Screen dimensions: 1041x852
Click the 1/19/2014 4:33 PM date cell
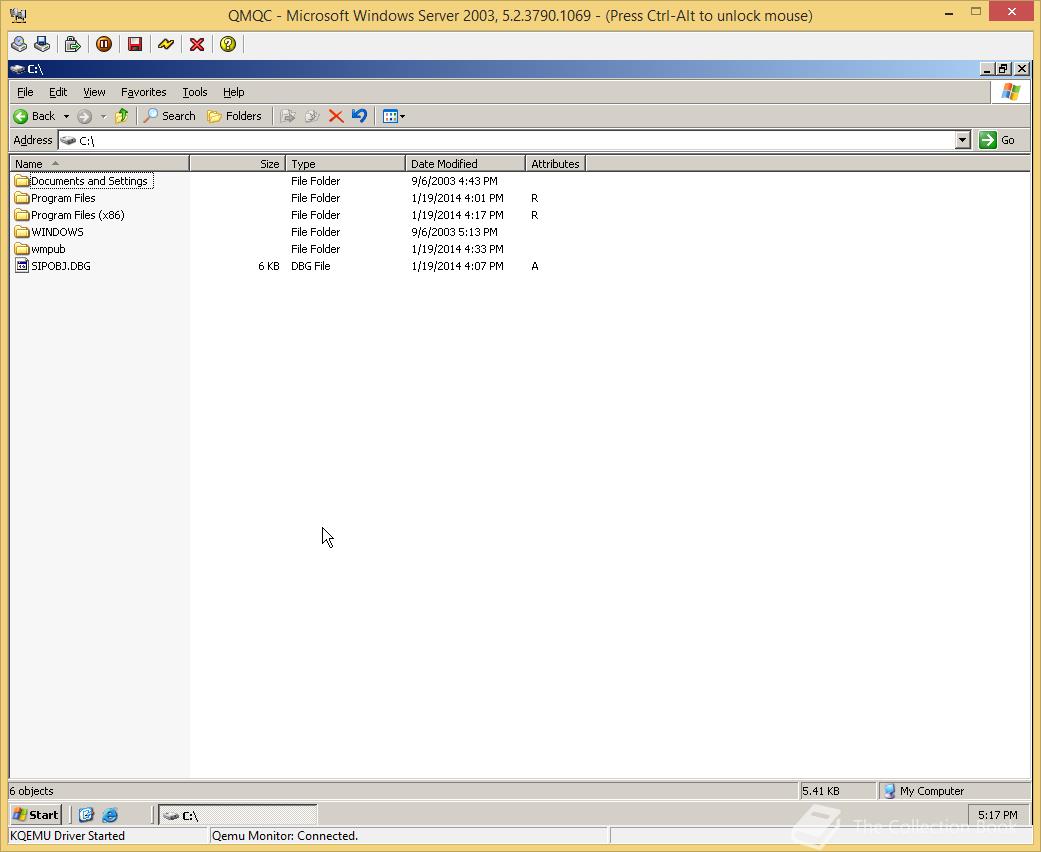point(457,249)
